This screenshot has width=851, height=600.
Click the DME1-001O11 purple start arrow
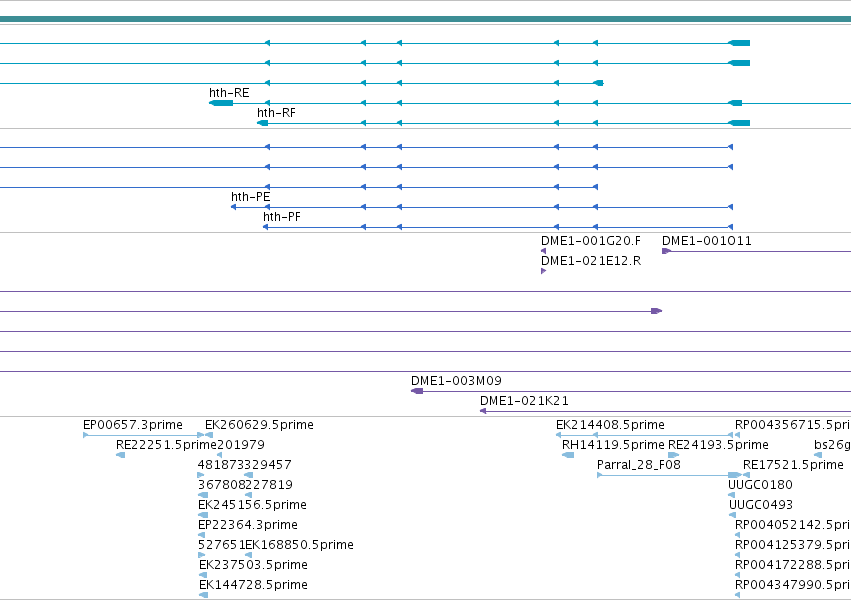coord(666,251)
